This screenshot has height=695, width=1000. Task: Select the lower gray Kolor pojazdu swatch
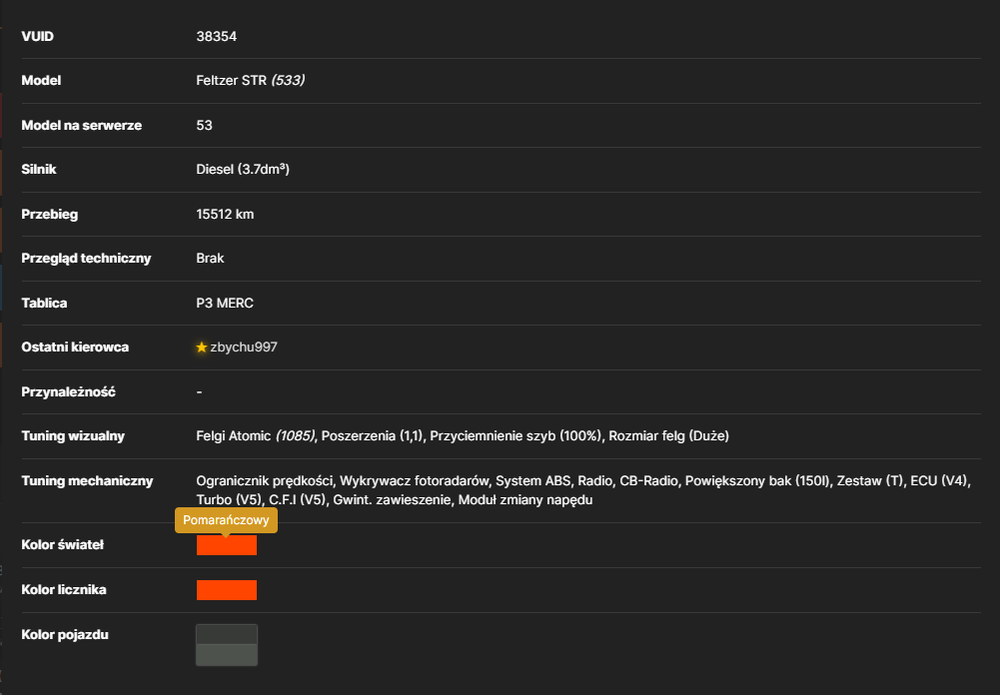point(226,655)
